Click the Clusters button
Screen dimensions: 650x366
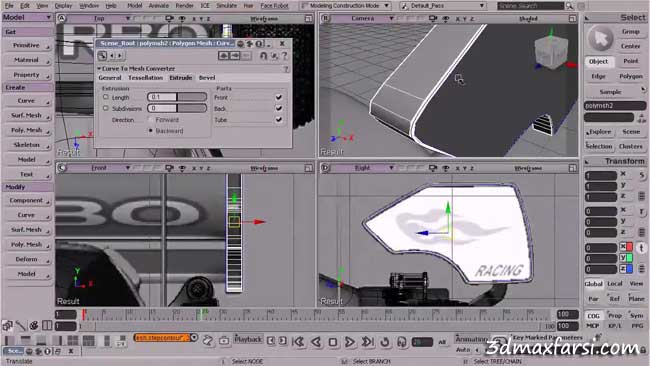coord(631,146)
